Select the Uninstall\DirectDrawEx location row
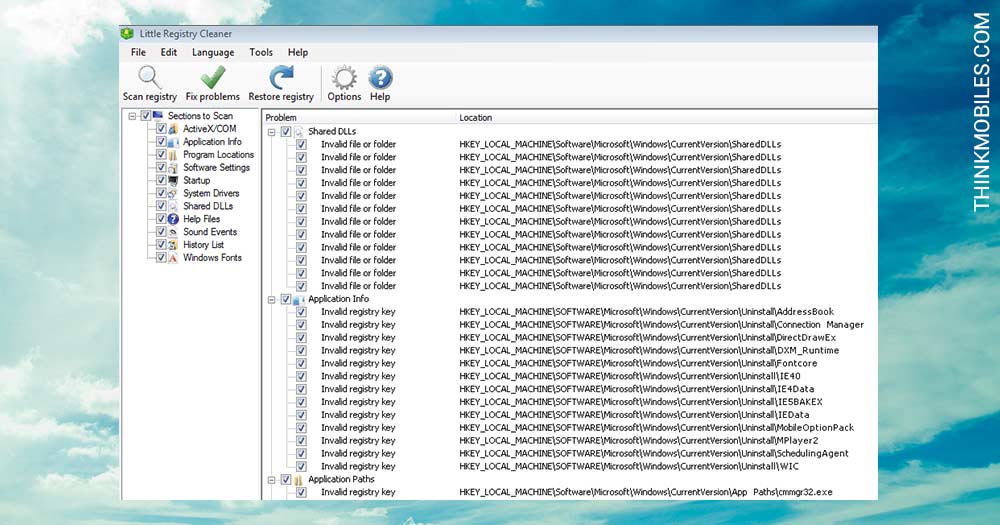 coord(647,337)
